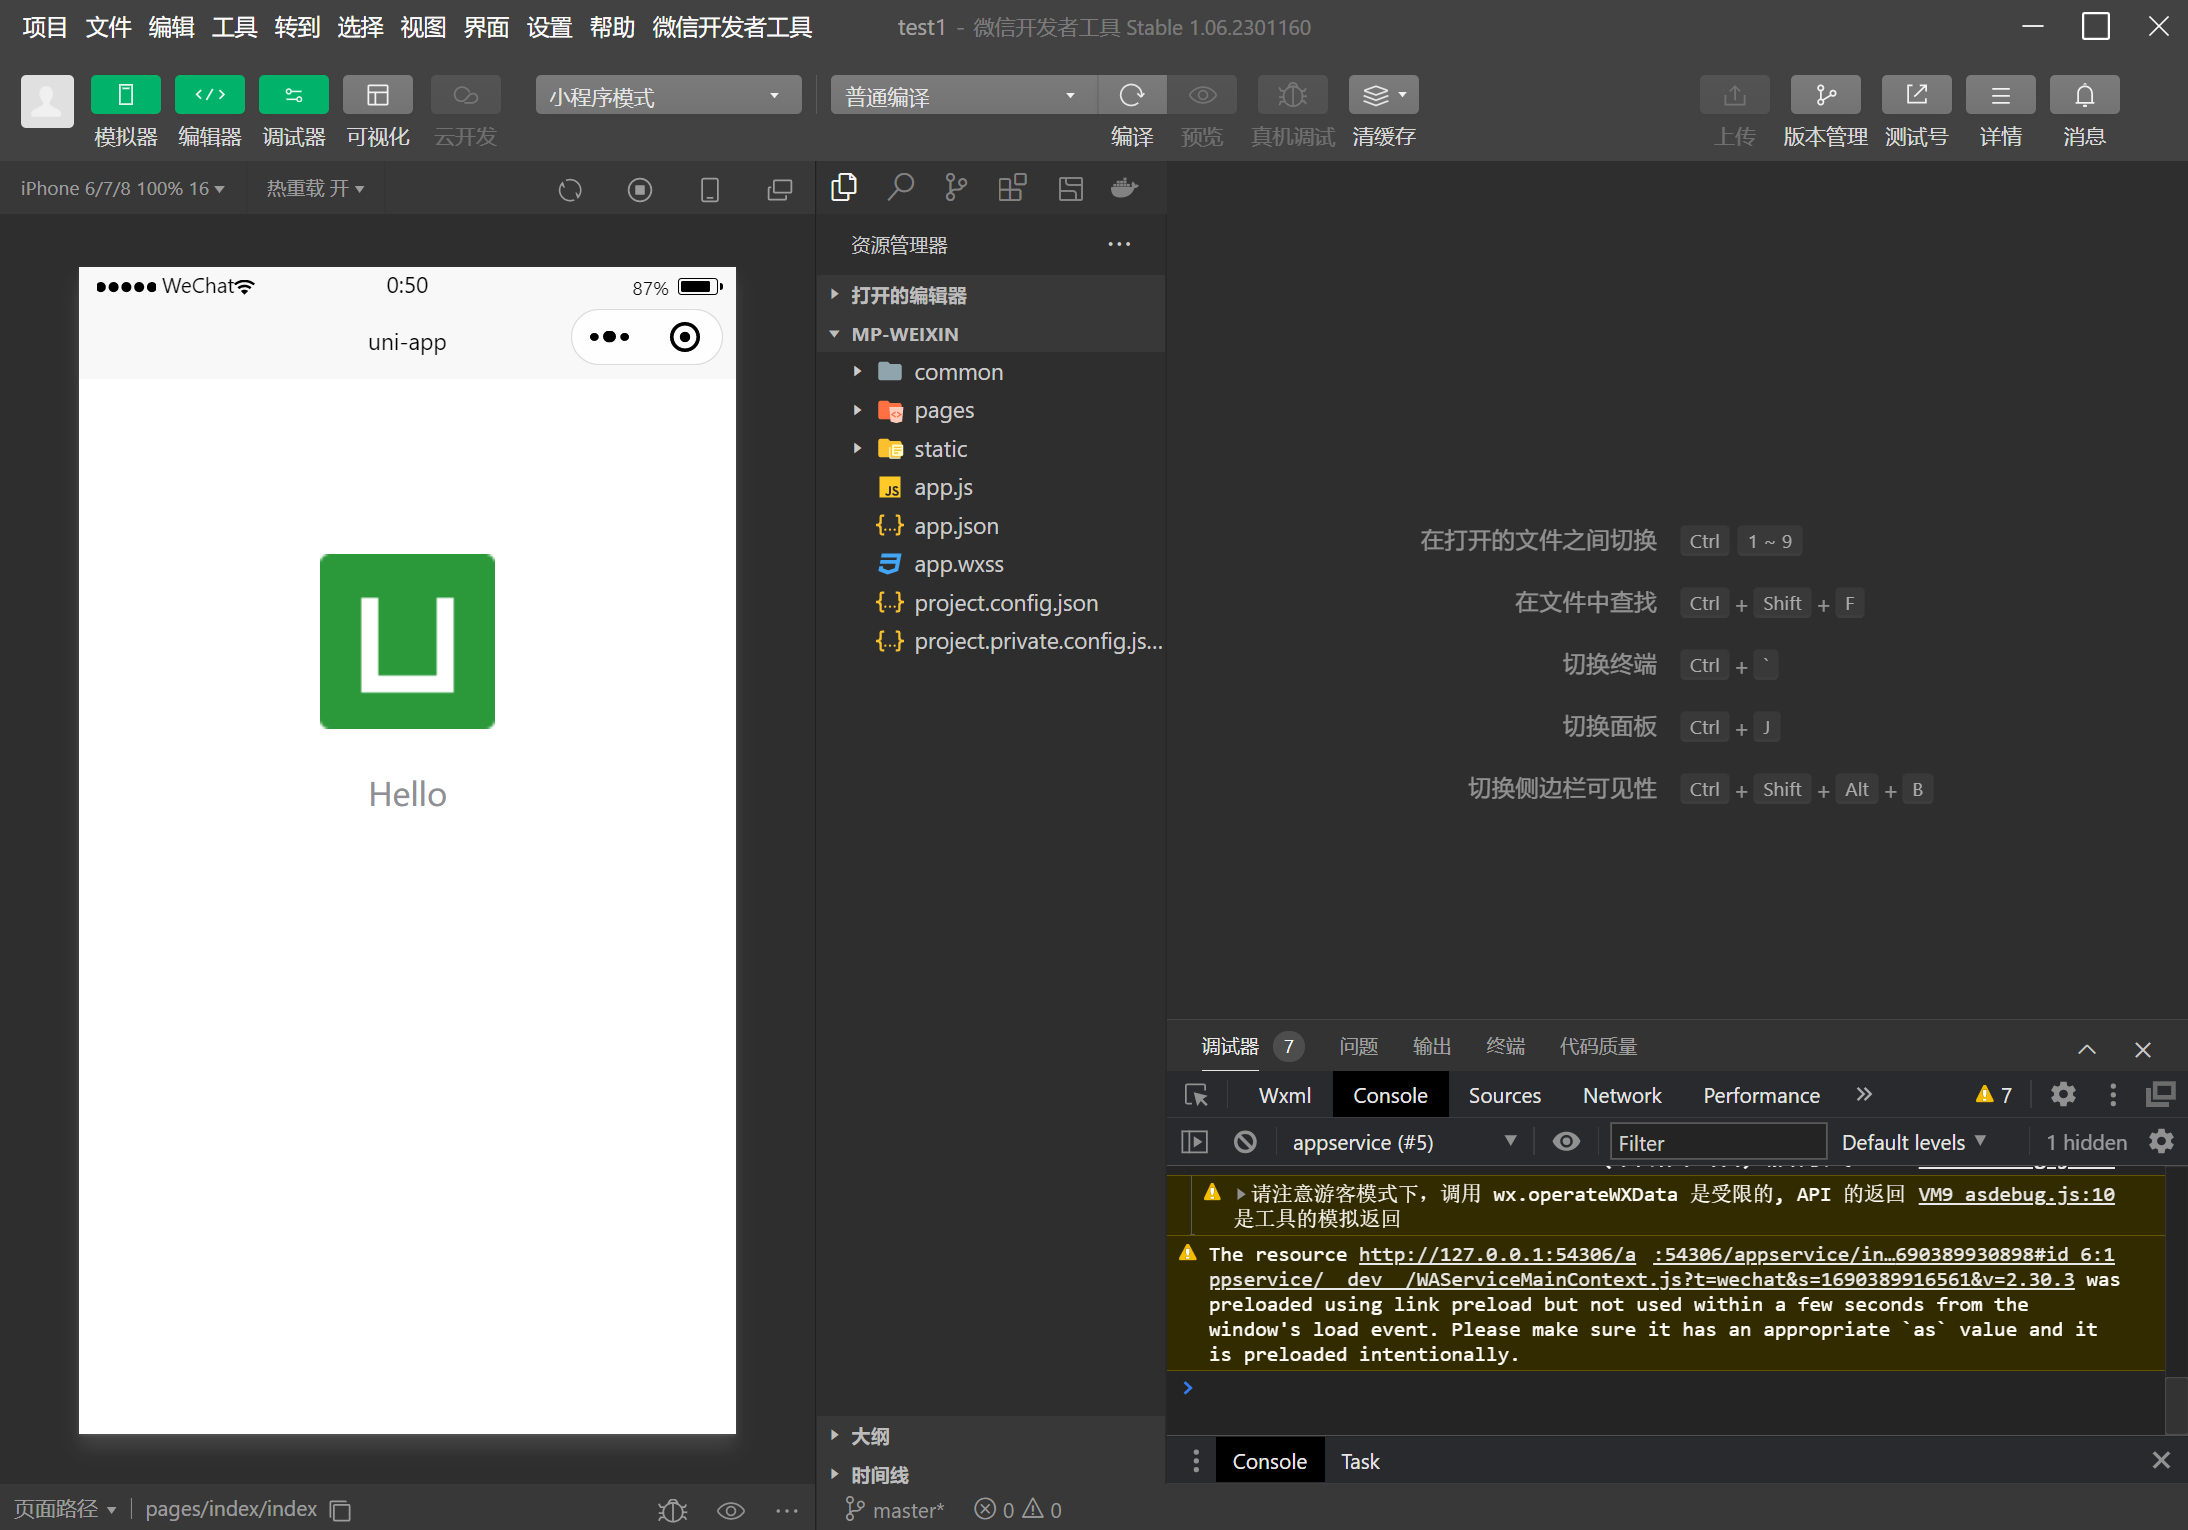
Task: Show more devtools tabs chevron
Action: coord(1864,1094)
